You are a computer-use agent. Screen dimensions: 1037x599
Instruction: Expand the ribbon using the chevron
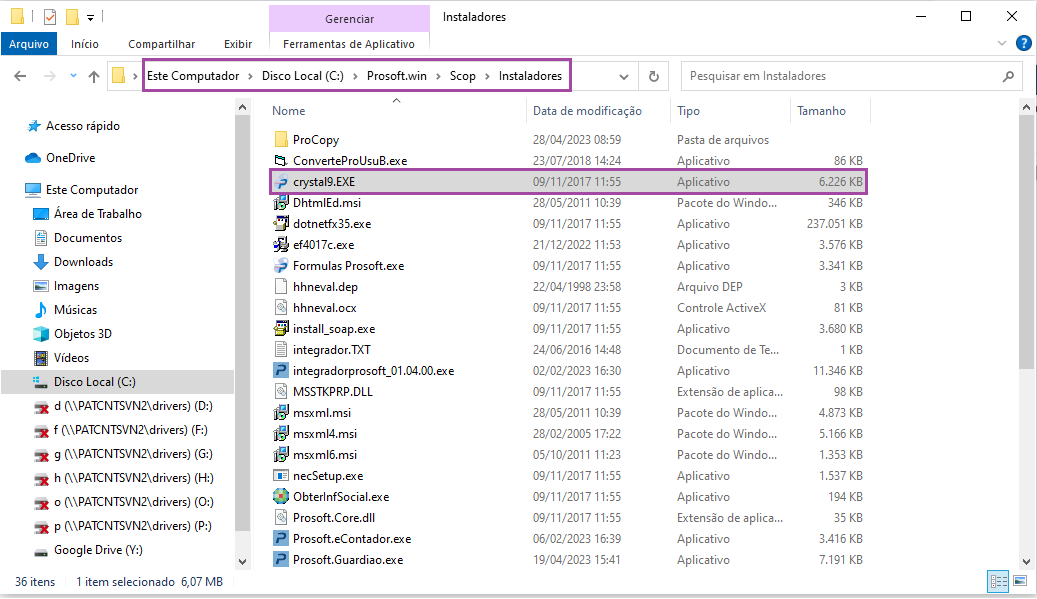click(x=1004, y=44)
